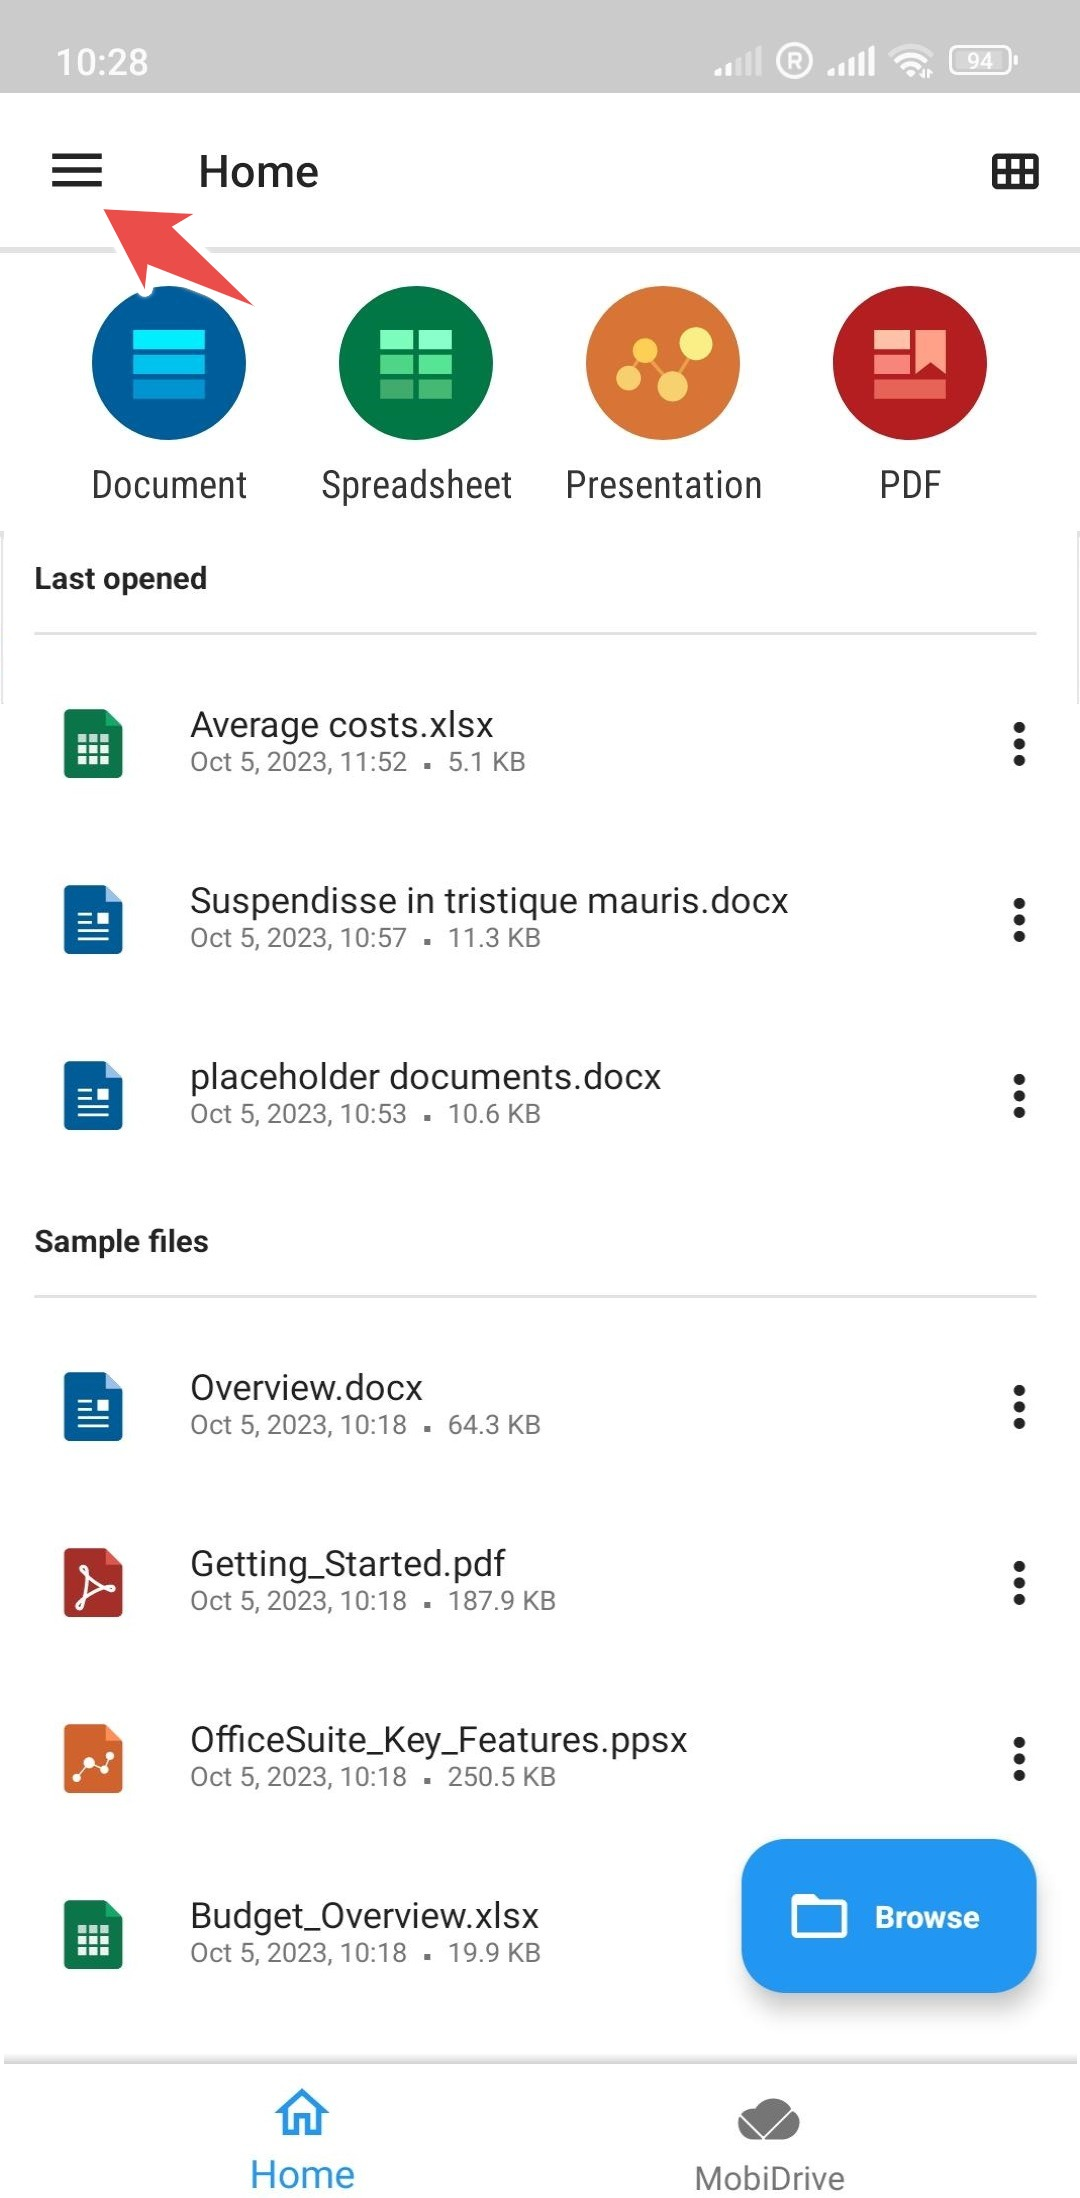The image size is (1080, 2198).
Task: Select the OfficeSuite_Key_Features.ppsx presentation icon
Action: pyautogui.click(x=92, y=1759)
